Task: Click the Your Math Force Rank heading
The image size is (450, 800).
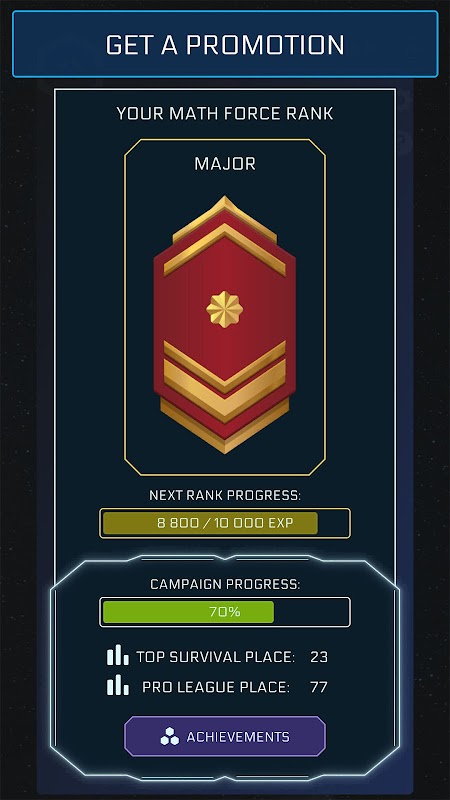Action: click(225, 113)
